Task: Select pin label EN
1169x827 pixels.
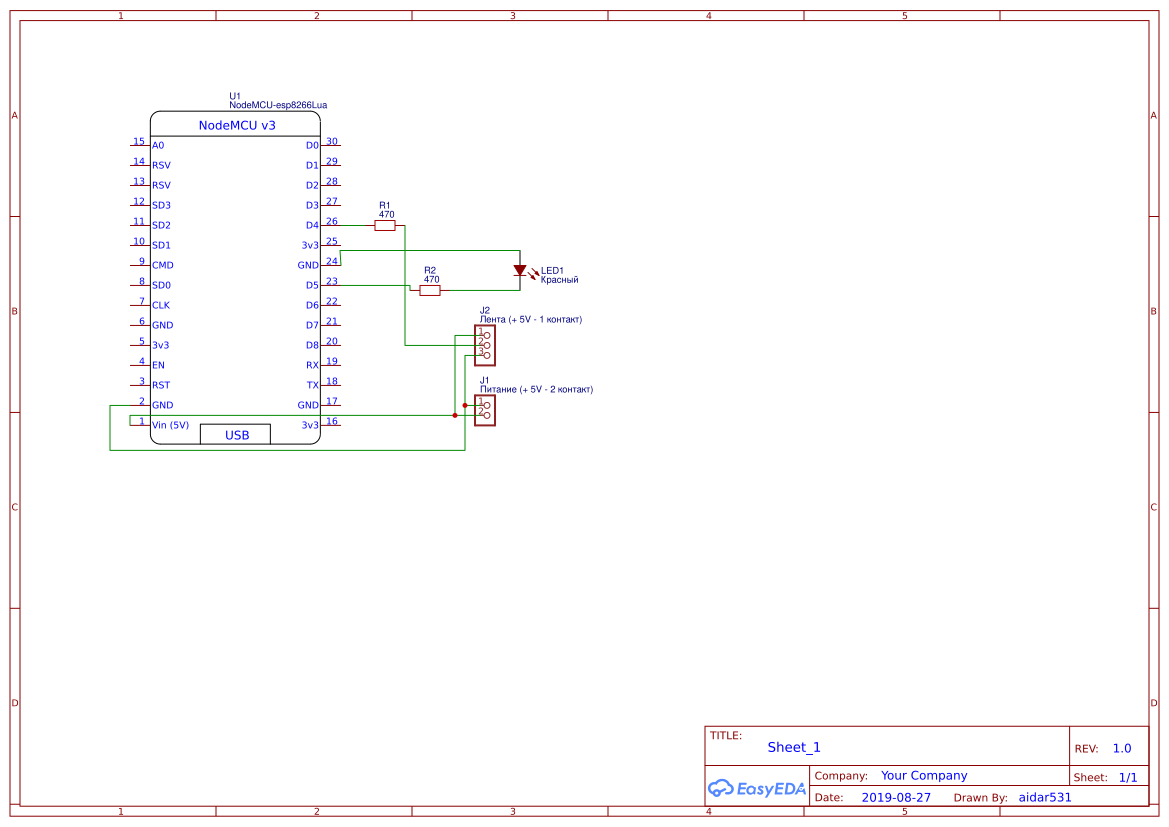Action: pyautogui.click(x=158, y=365)
